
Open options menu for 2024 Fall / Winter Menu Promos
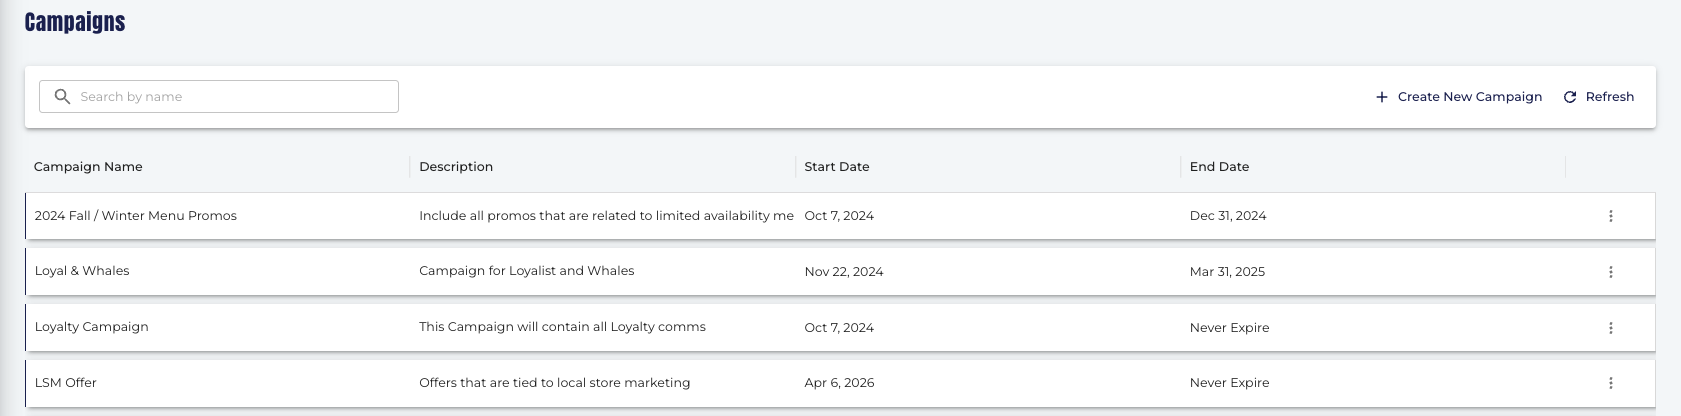[x=1611, y=216]
